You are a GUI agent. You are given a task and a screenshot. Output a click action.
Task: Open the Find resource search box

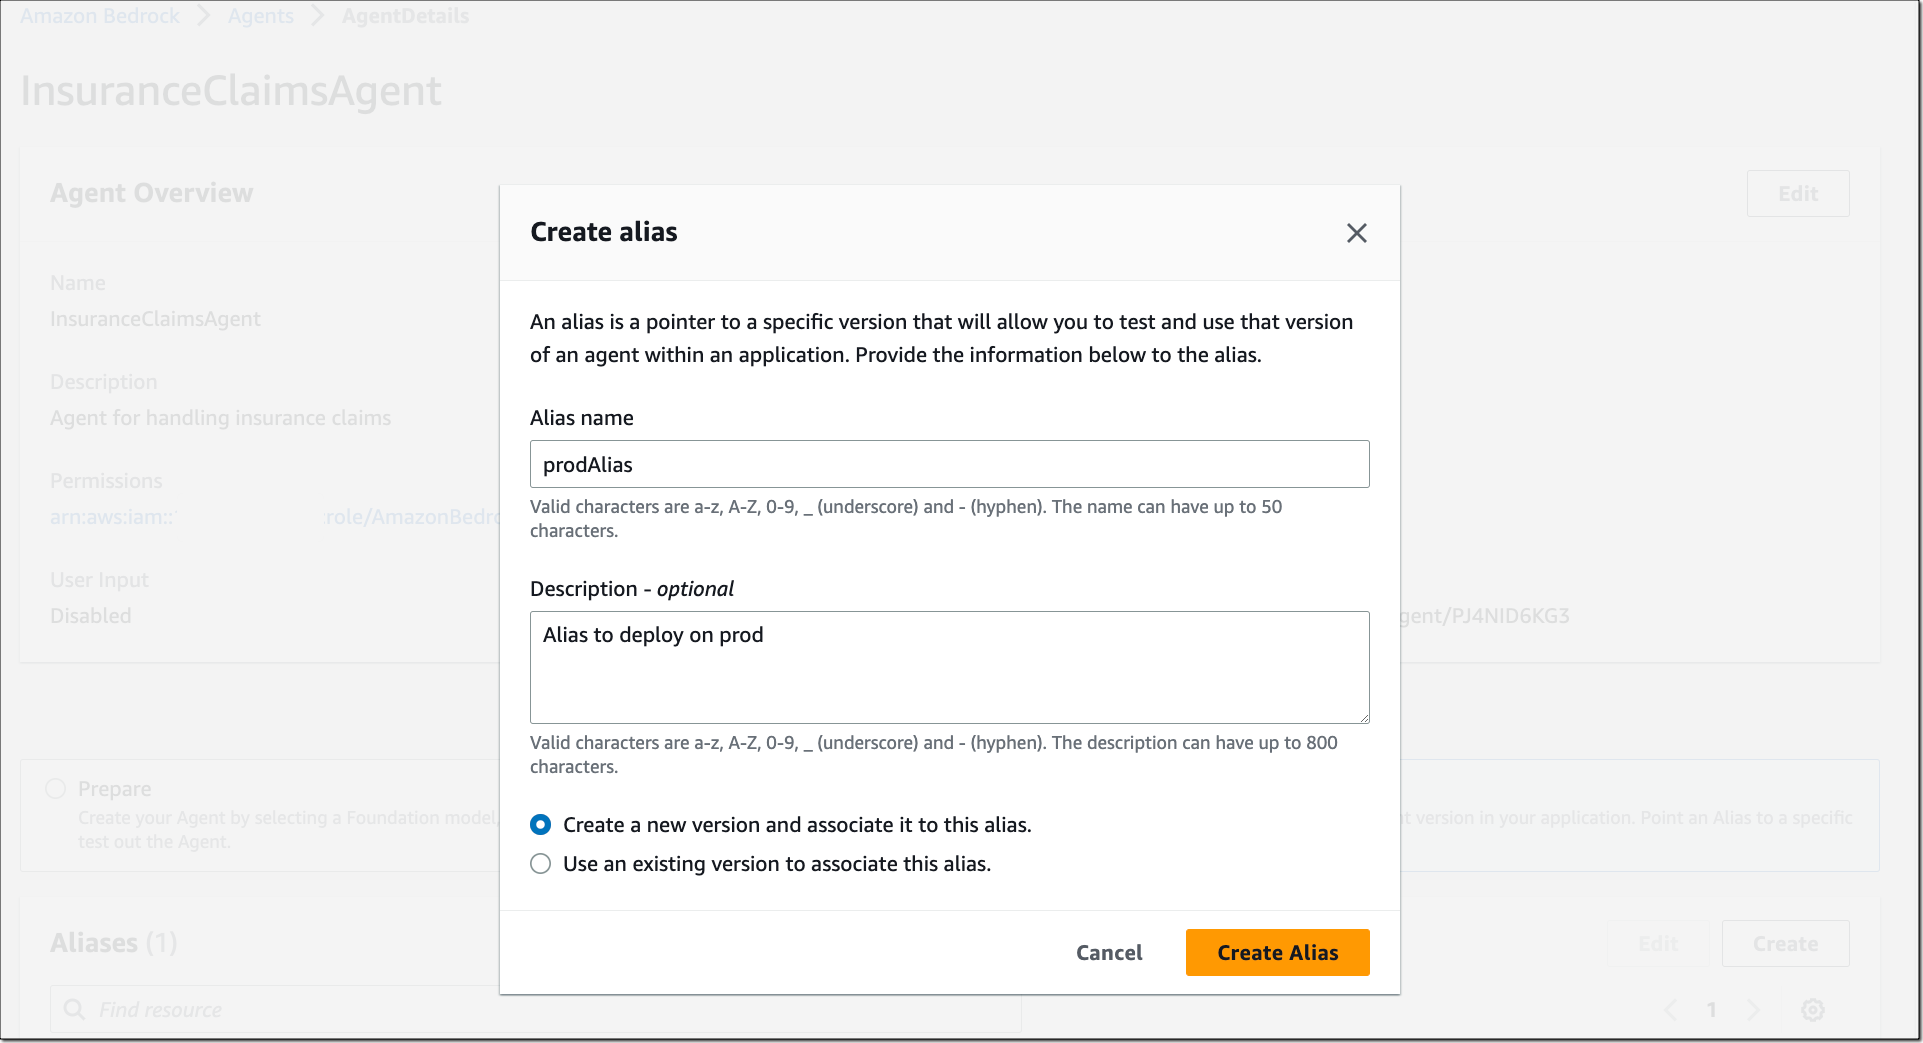tap(400, 1009)
